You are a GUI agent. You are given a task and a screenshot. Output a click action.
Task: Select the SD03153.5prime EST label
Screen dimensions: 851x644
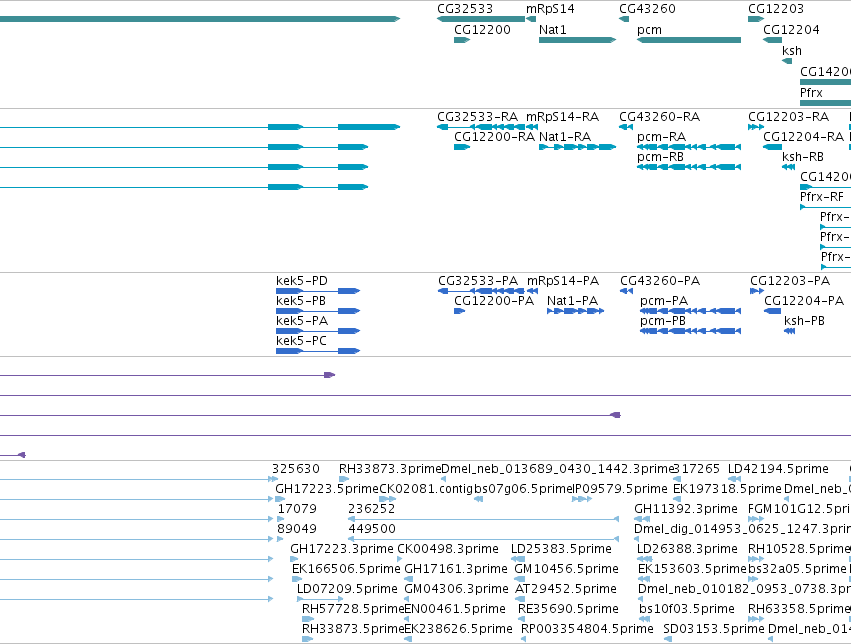(x=714, y=629)
